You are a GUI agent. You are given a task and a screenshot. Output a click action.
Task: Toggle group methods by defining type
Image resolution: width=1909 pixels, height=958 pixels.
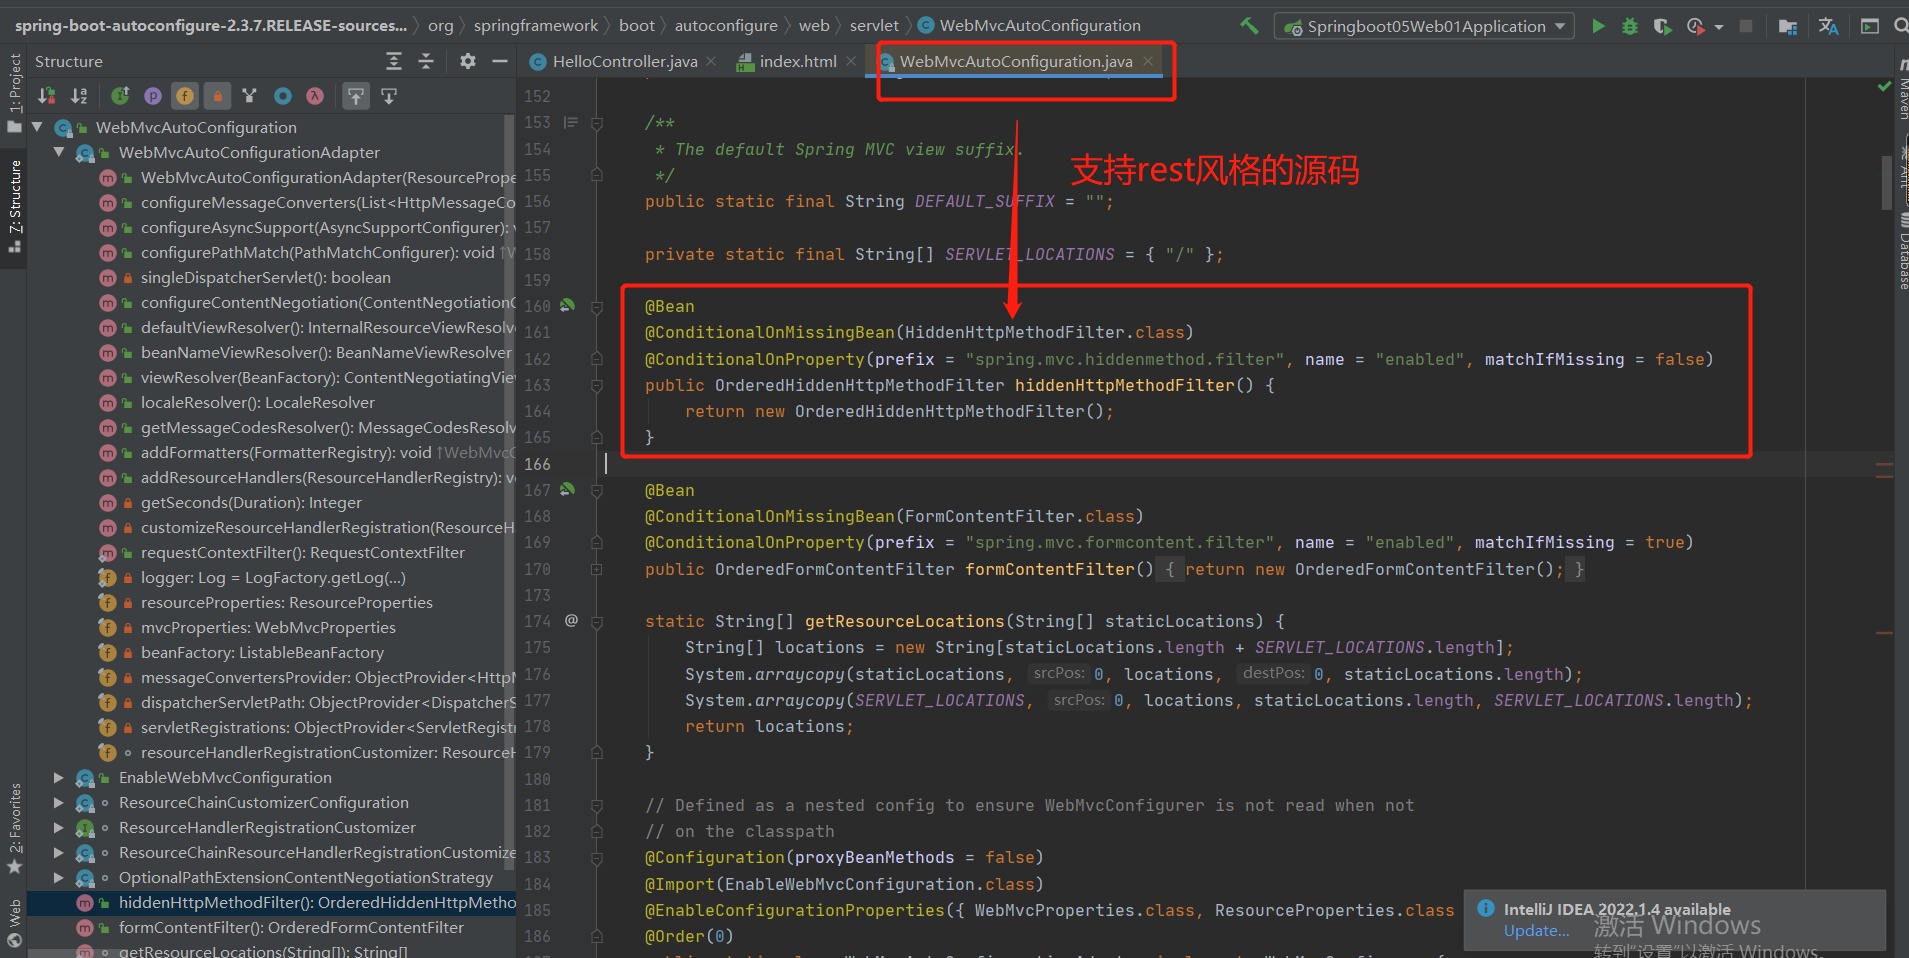[250, 96]
